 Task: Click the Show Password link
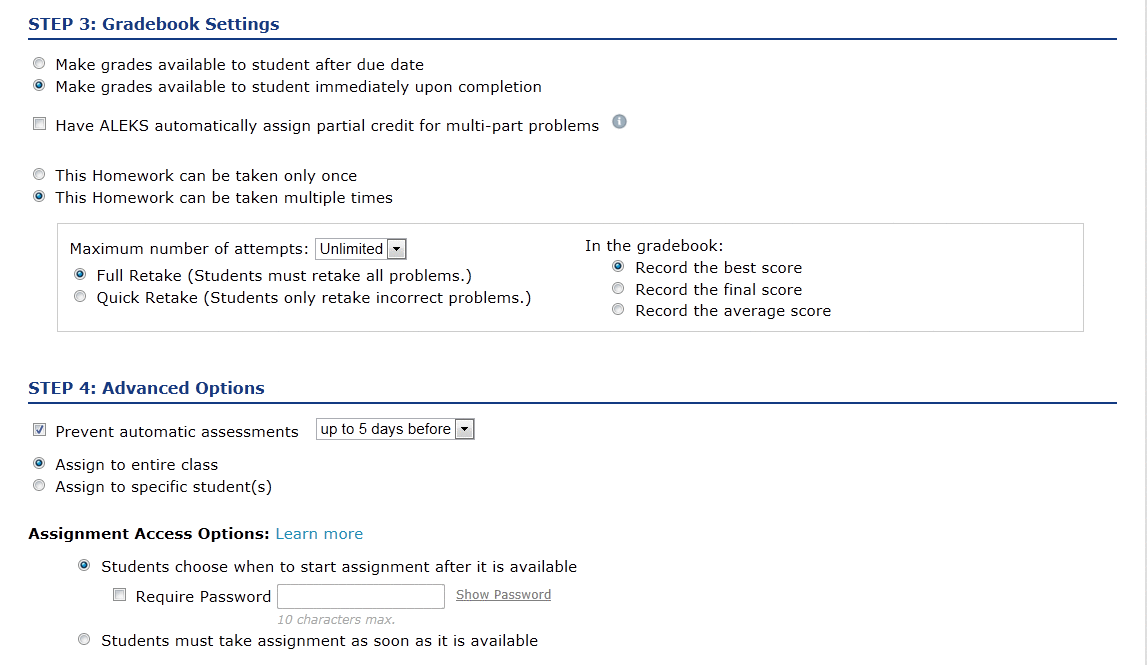[503, 595]
